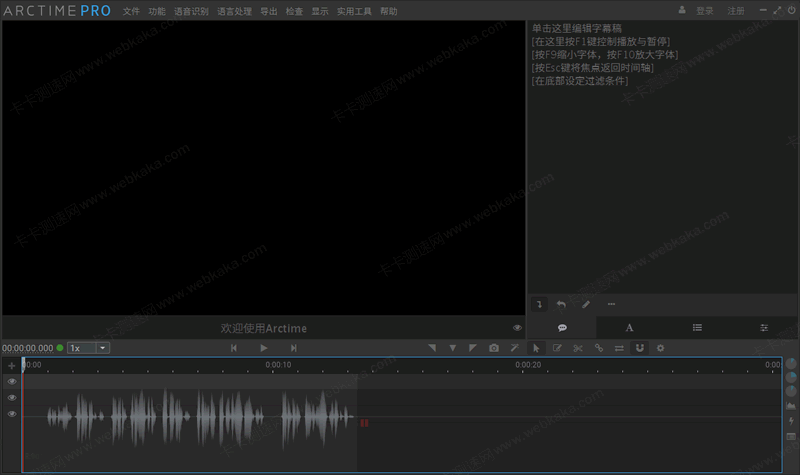Toggle the magnet snapping button
This screenshot has width=800, height=475.
pos(640,348)
